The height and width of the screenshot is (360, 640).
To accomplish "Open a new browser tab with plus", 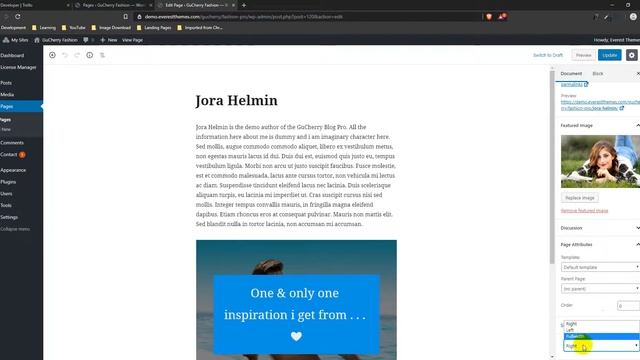I will point(244,5).
